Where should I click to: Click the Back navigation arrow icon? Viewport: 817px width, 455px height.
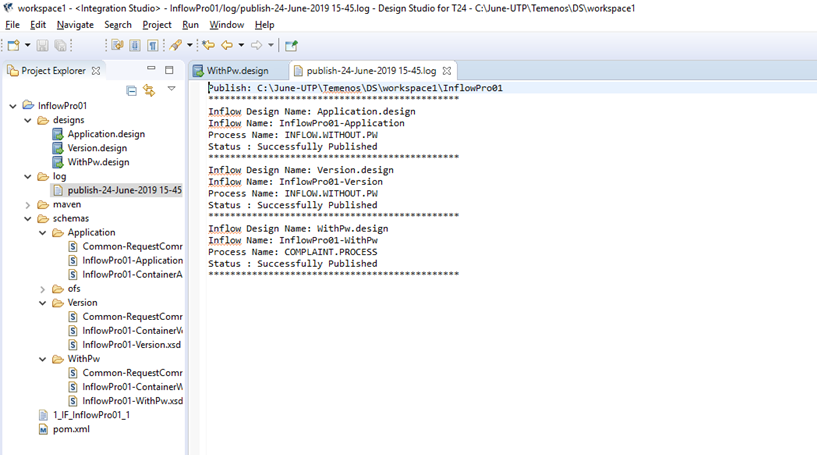[x=227, y=45]
